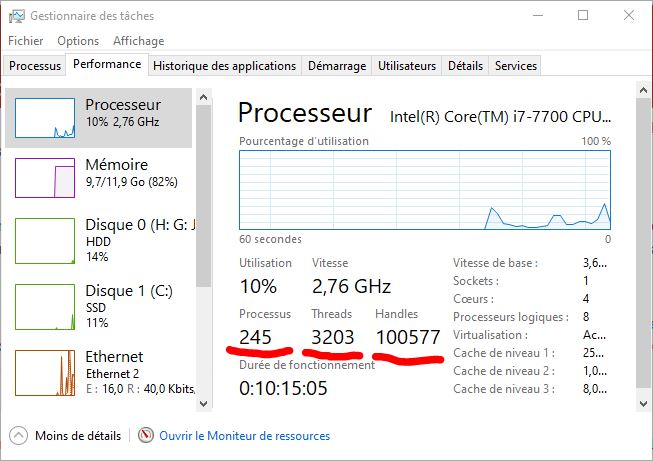Switch to the Utilisateurs tab
The image size is (653, 461).
click(407, 66)
